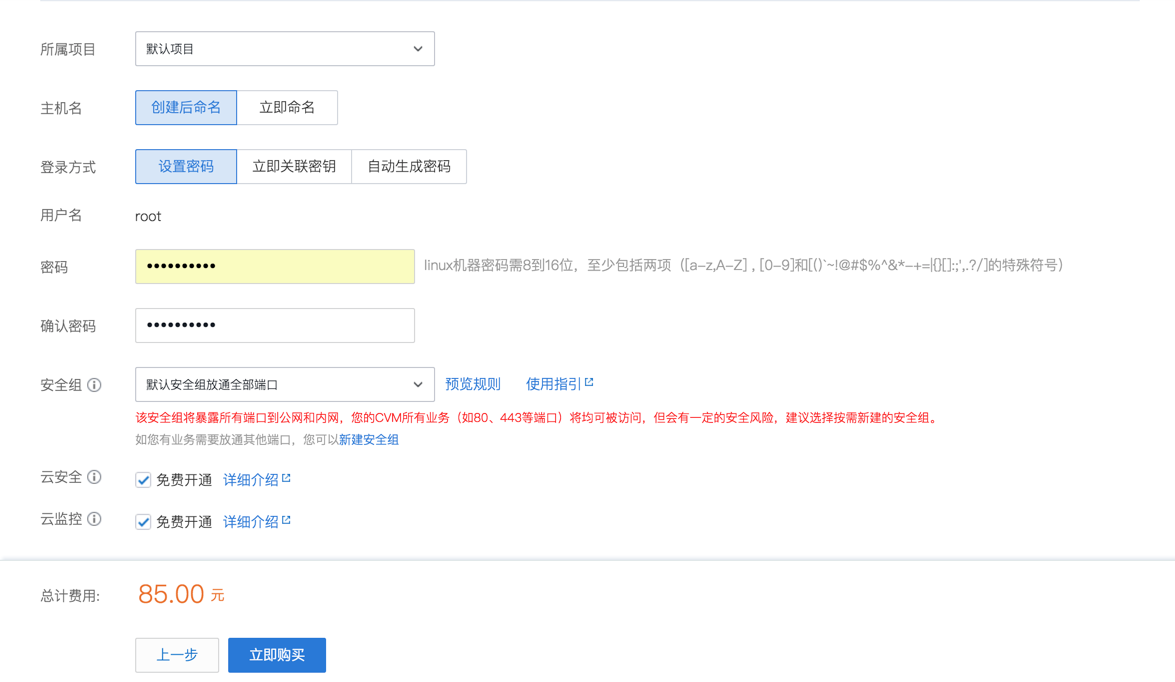
Task: Open 详细介绍 link in 云监控 row
Action: tap(257, 522)
